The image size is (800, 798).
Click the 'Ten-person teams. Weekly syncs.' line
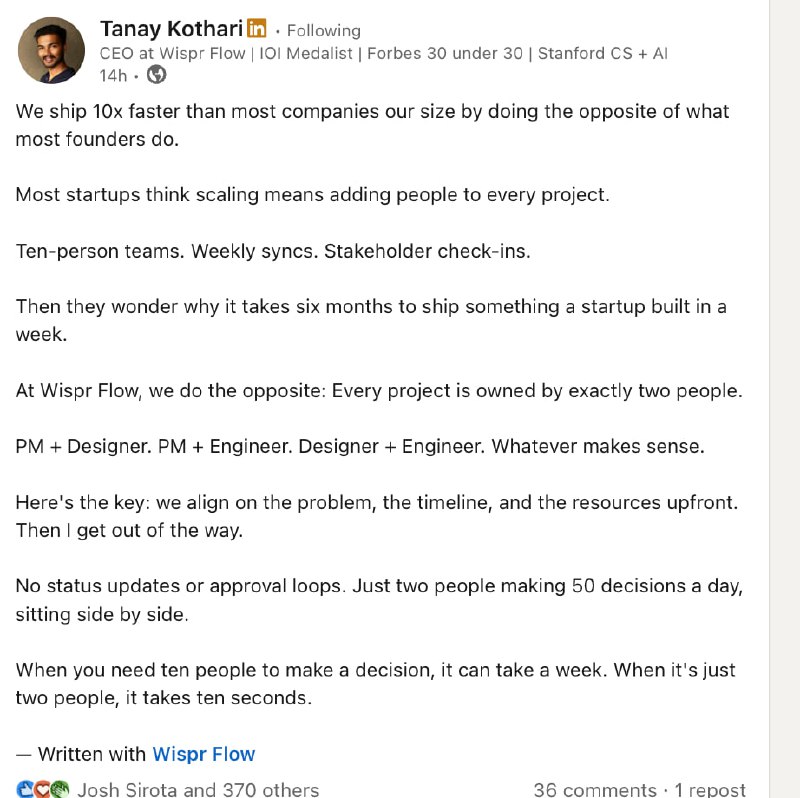tap(272, 251)
